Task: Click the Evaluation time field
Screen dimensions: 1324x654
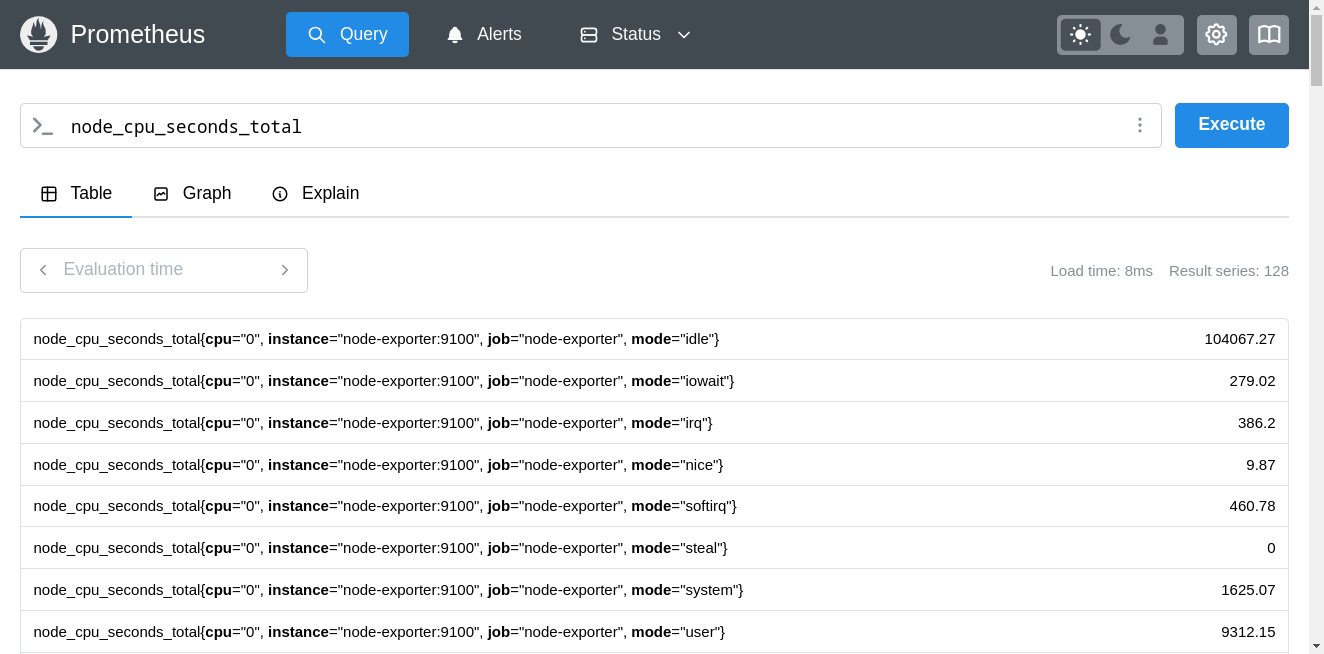Action: 163,270
